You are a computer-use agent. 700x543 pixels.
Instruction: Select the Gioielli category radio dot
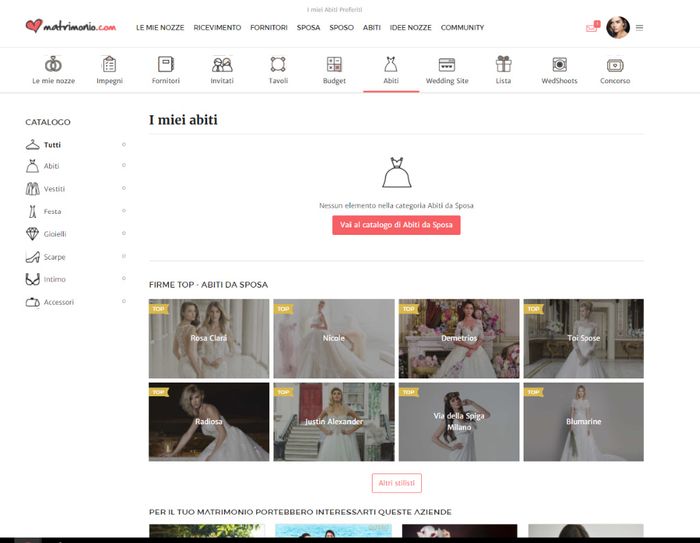[124, 234]
